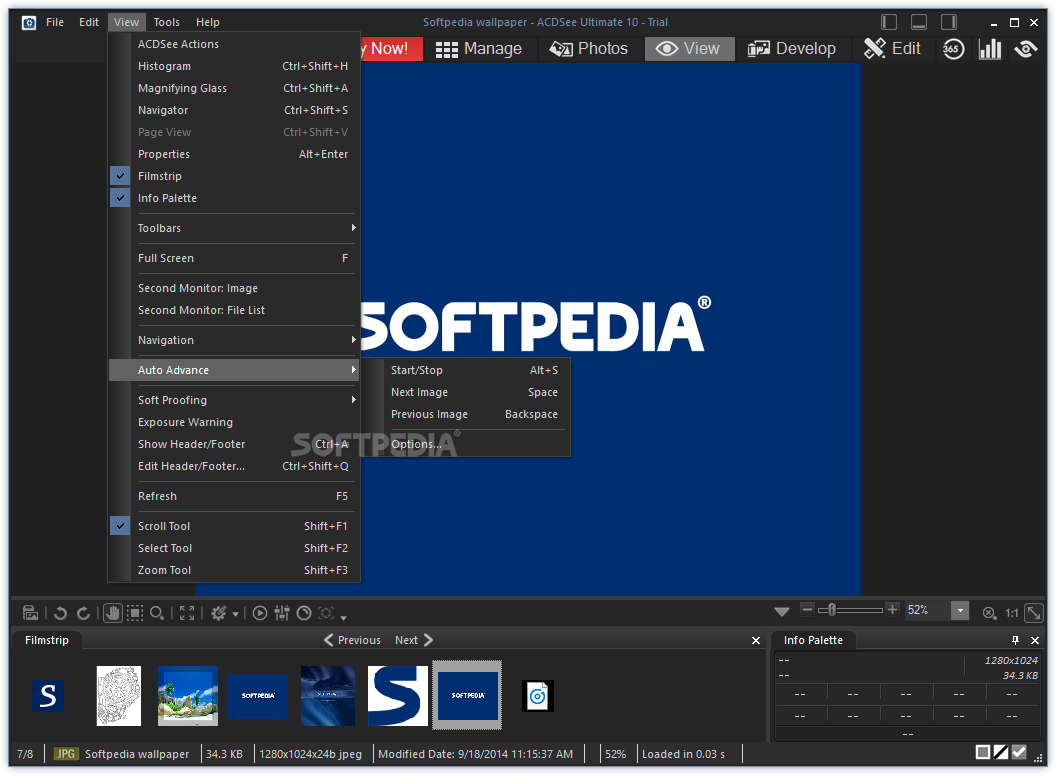Open the 52% zoom level dropdown arrow
This screenshot has width=1056, height=775.
tap(960, 611)
